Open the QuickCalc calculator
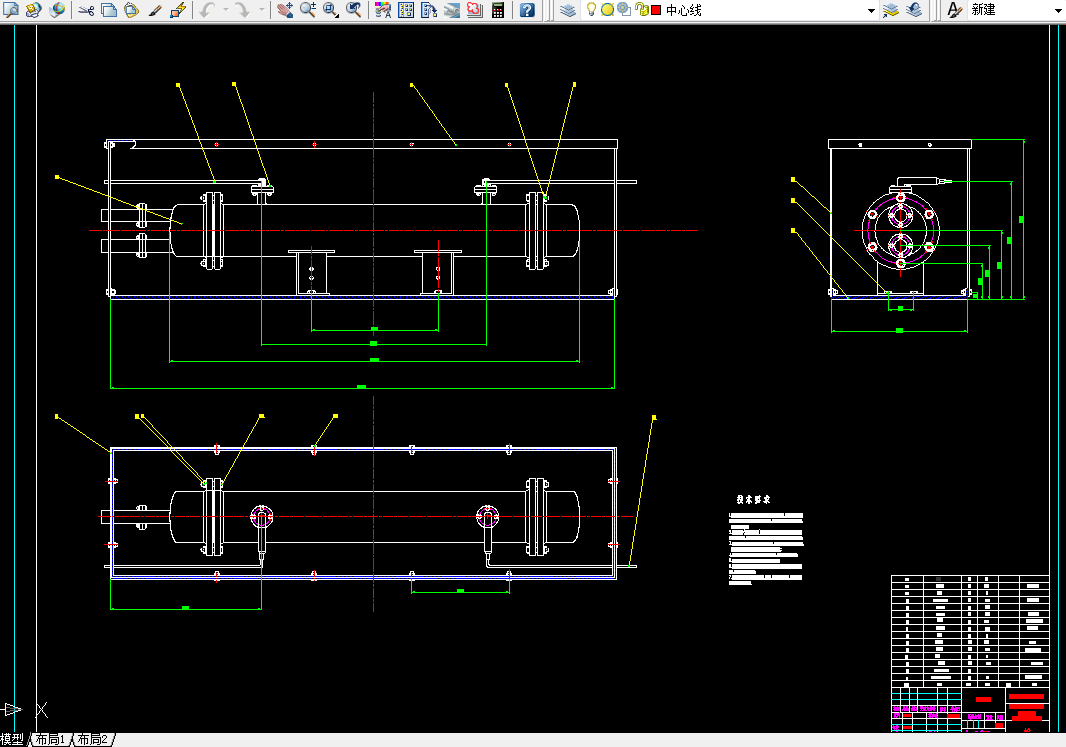Screen dimensions: 1066x747 tap(498, 10)
